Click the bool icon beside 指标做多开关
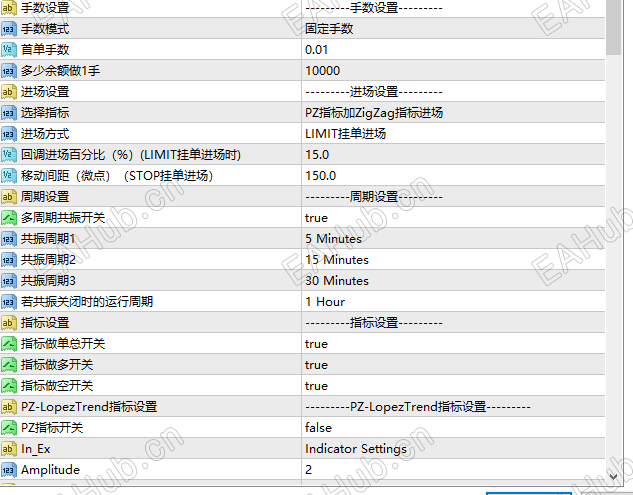633x495 pixels. pyautogui.click(x=8, y=365)
